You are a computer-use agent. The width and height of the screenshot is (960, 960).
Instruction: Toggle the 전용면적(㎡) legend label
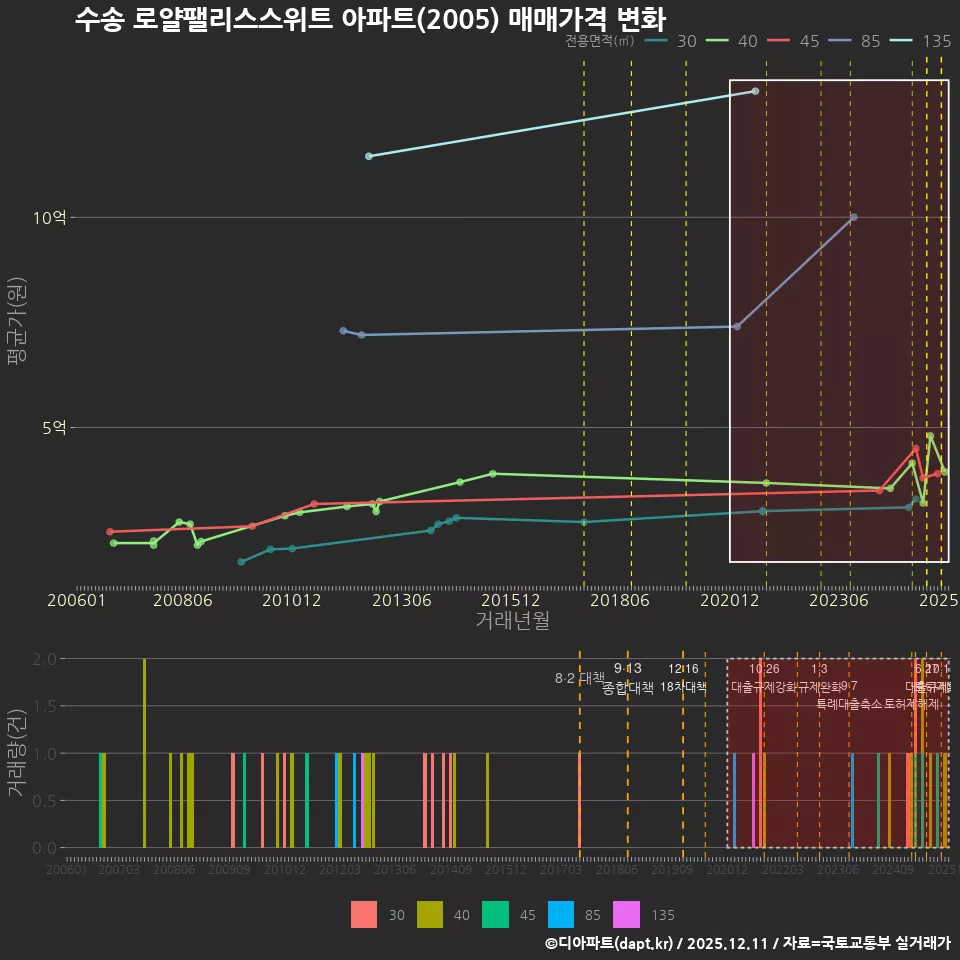(600, 42)
